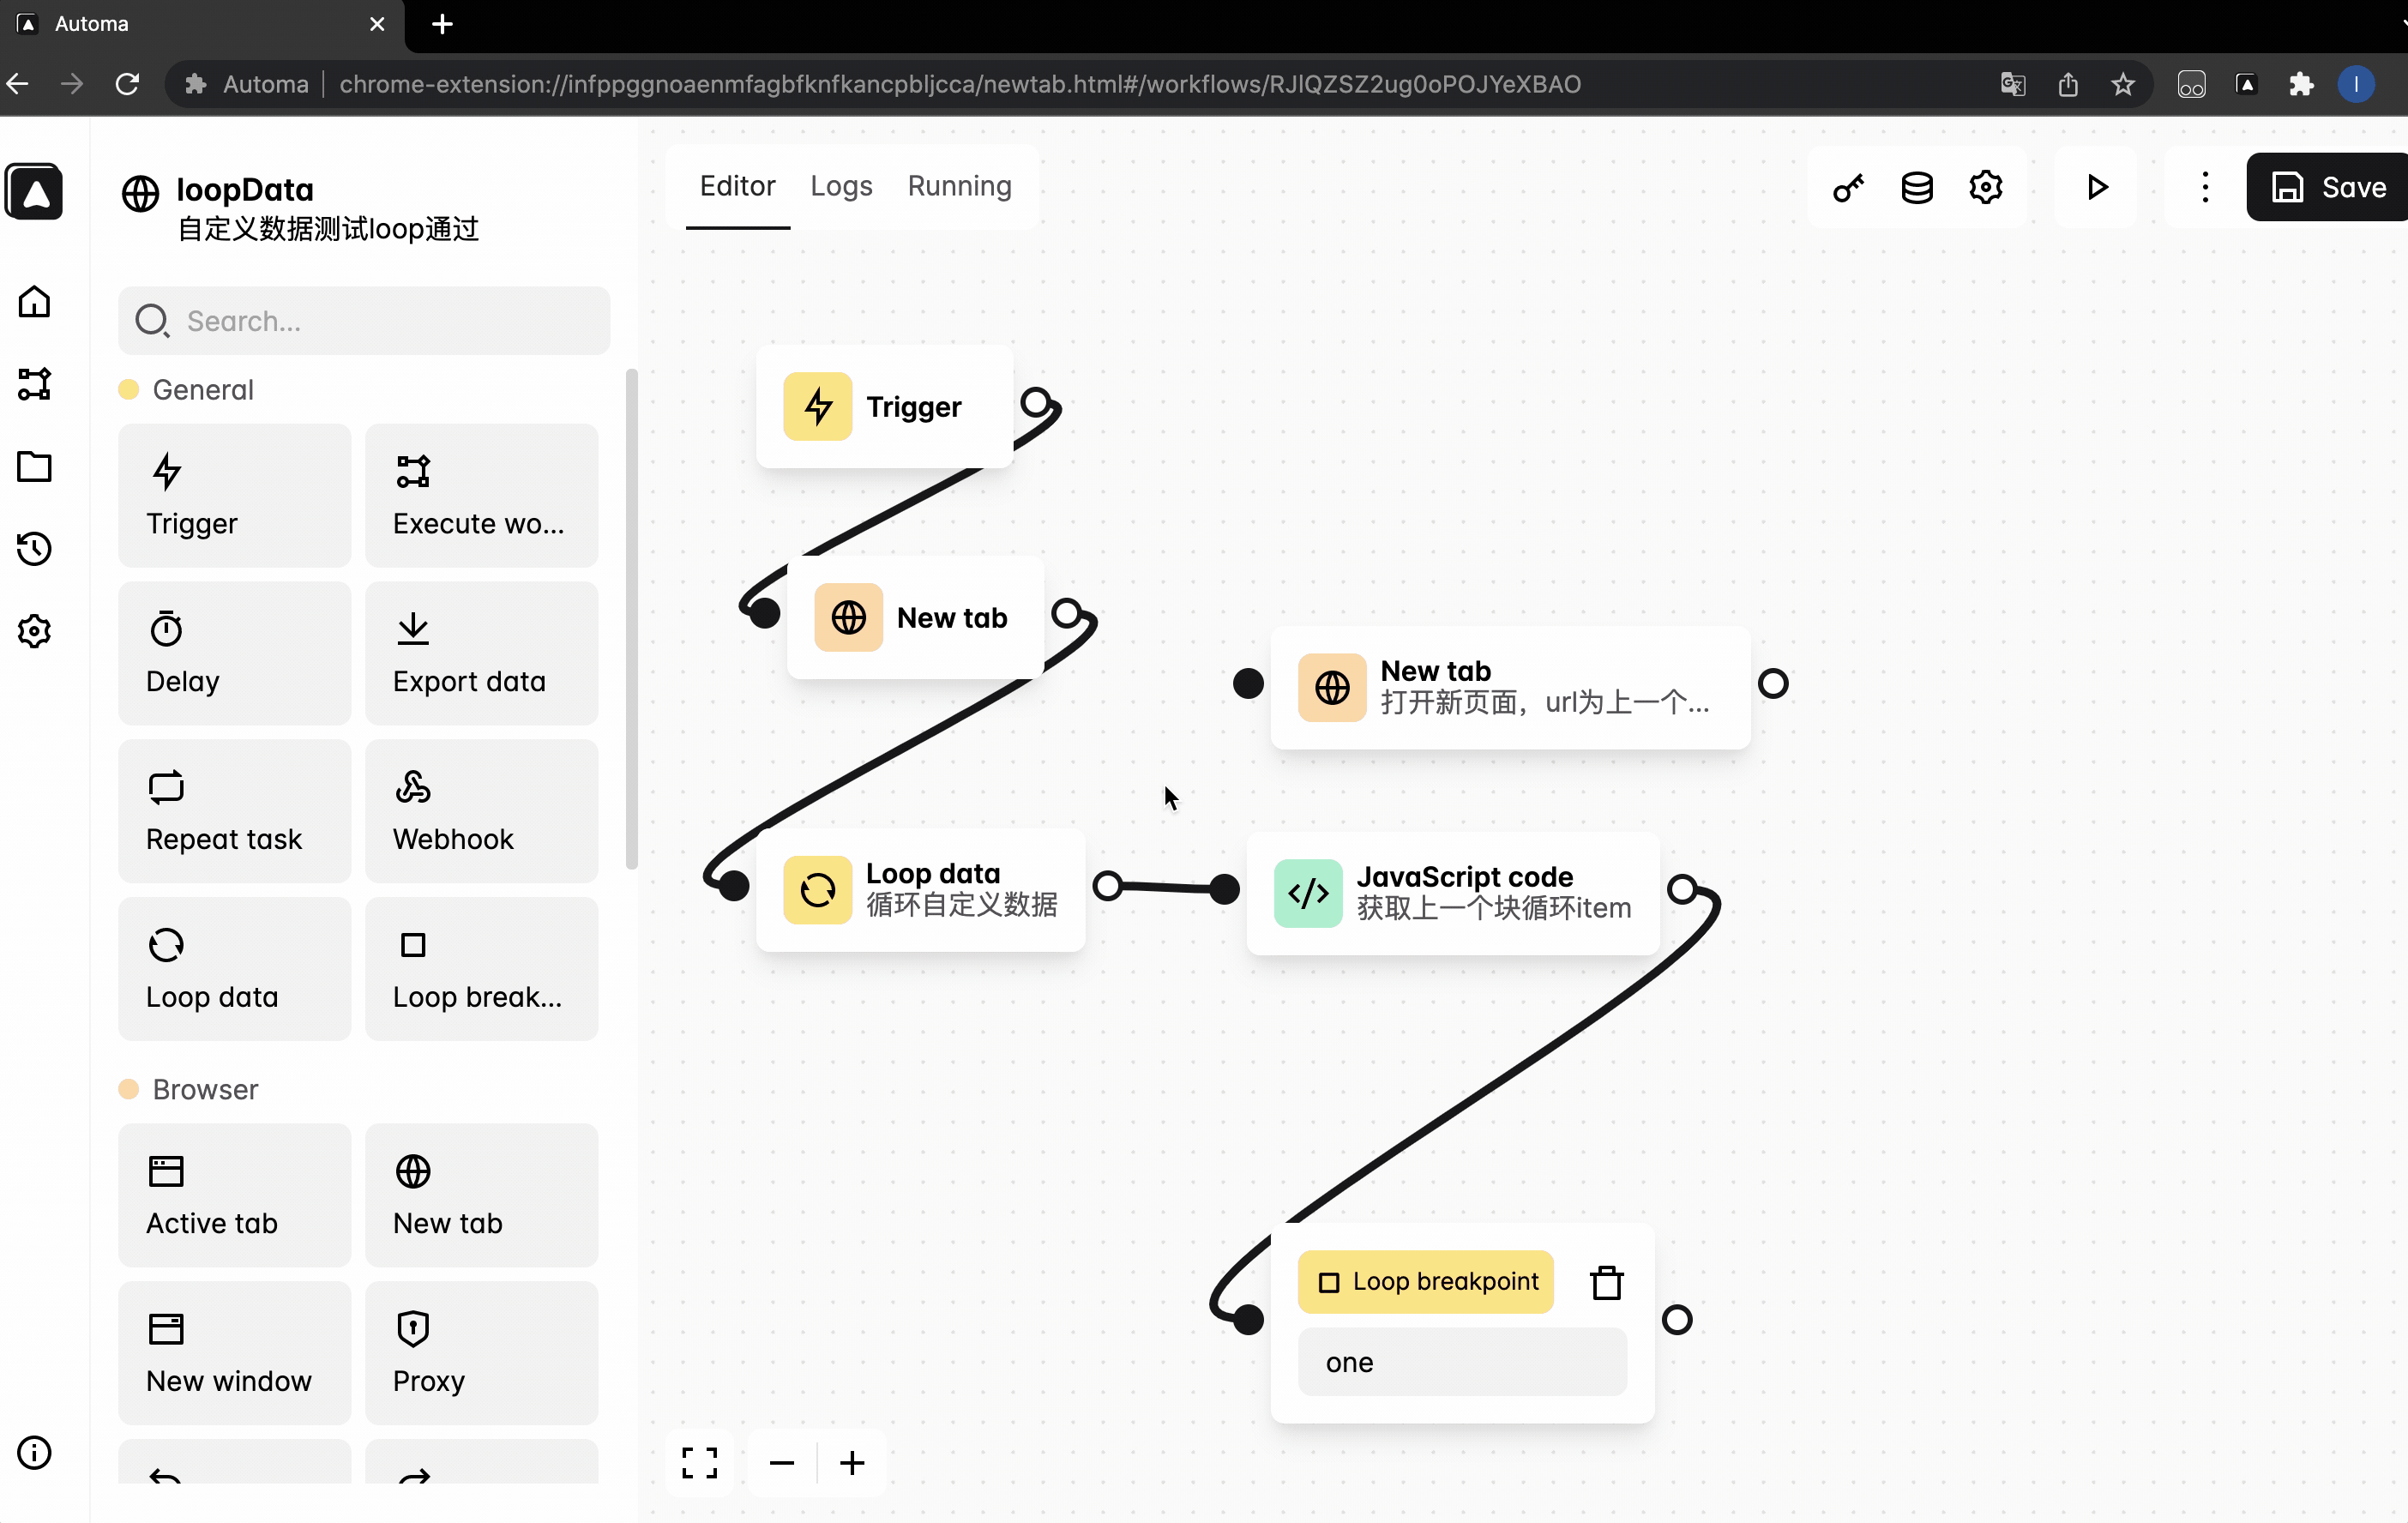Switch to the Logs tab
Image resolution: width=2408 pixels, height=1523 pixels.
tap(841, 186)
